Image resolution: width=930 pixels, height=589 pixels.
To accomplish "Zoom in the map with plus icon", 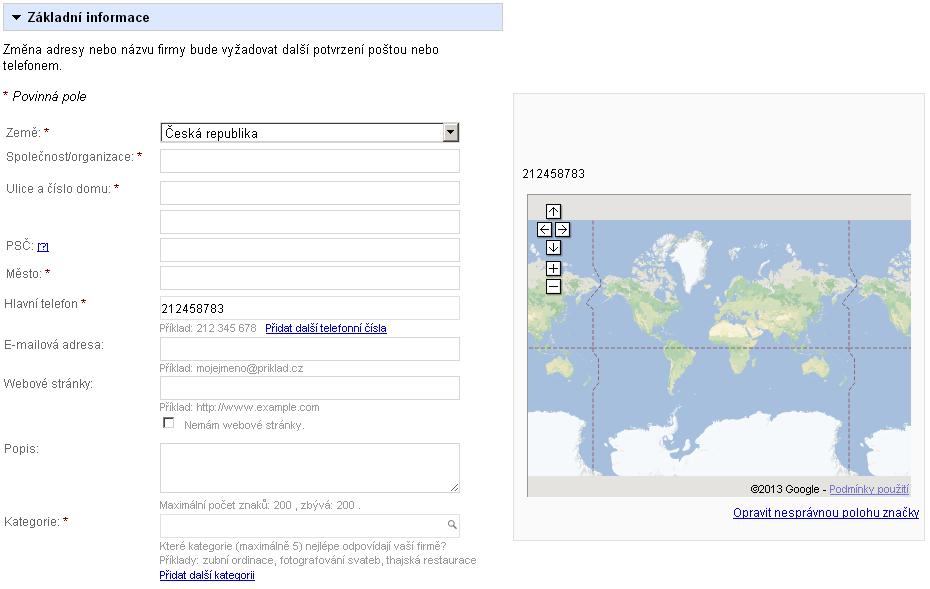I will 553,268.
